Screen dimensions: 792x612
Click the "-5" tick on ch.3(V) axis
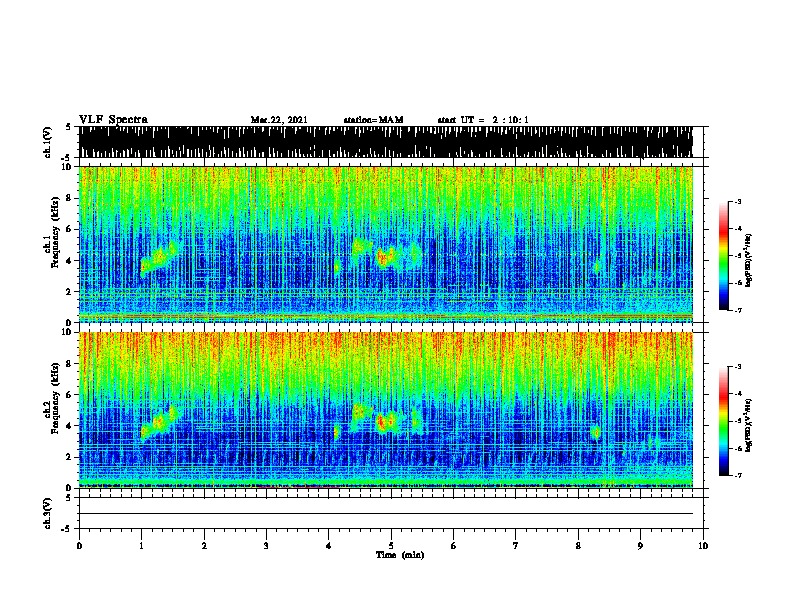pyautogui.click(x=67, y=529)
